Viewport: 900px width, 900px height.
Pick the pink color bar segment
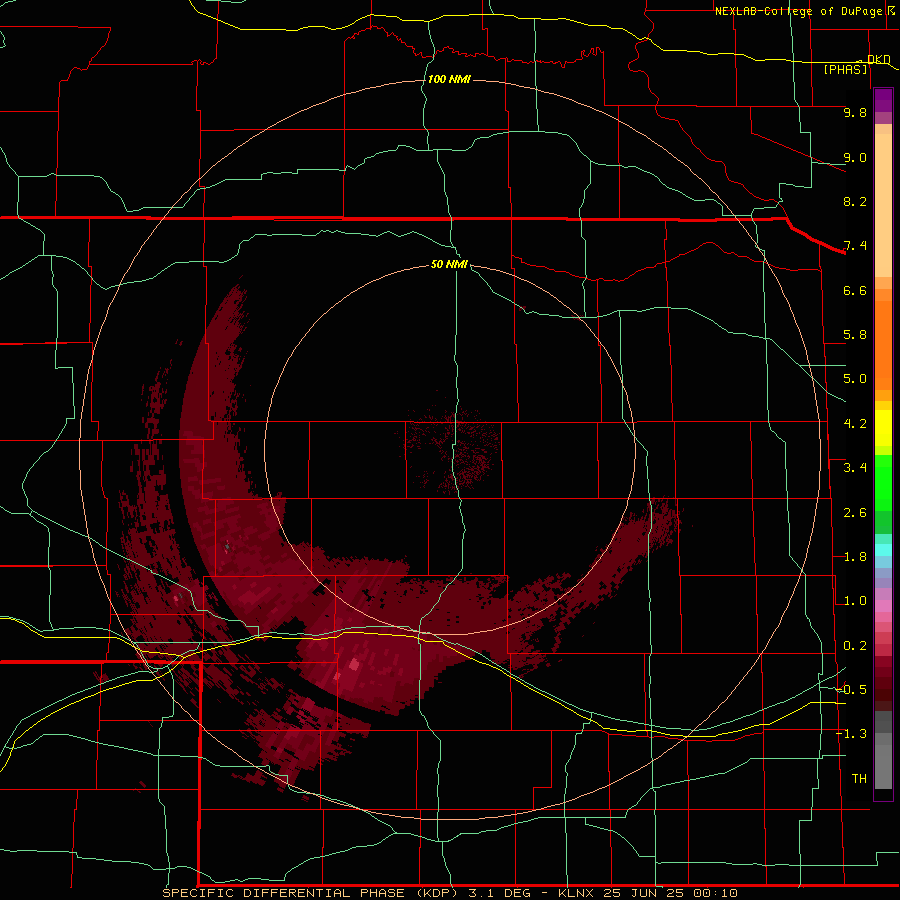tap(883, 606)
